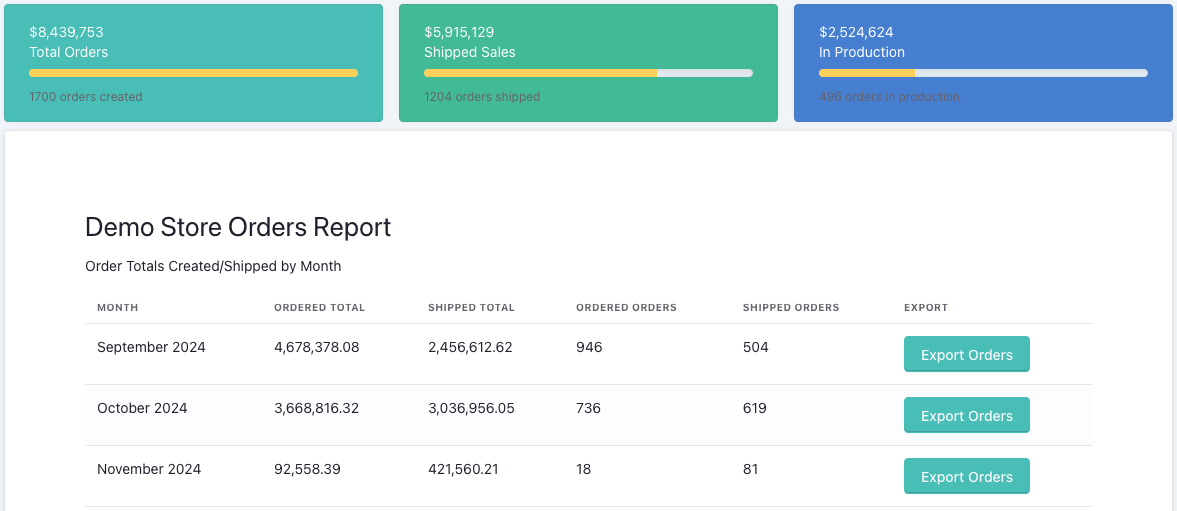This screenshot has width=1177, height=511.
Task: Select November's ordered total 92,558.39
Action: pyautogui.click(x=307, y=469)
